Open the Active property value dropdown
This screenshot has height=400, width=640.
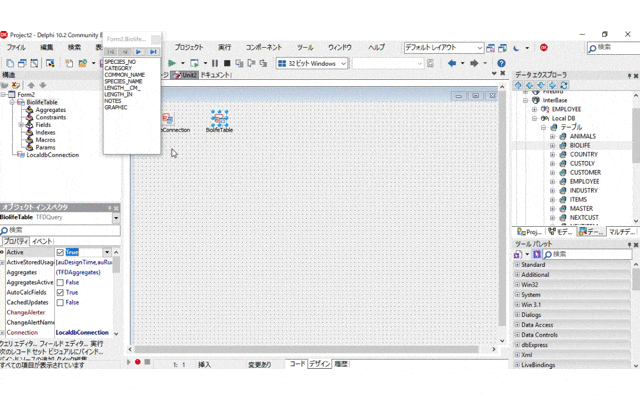click(107, 252)
